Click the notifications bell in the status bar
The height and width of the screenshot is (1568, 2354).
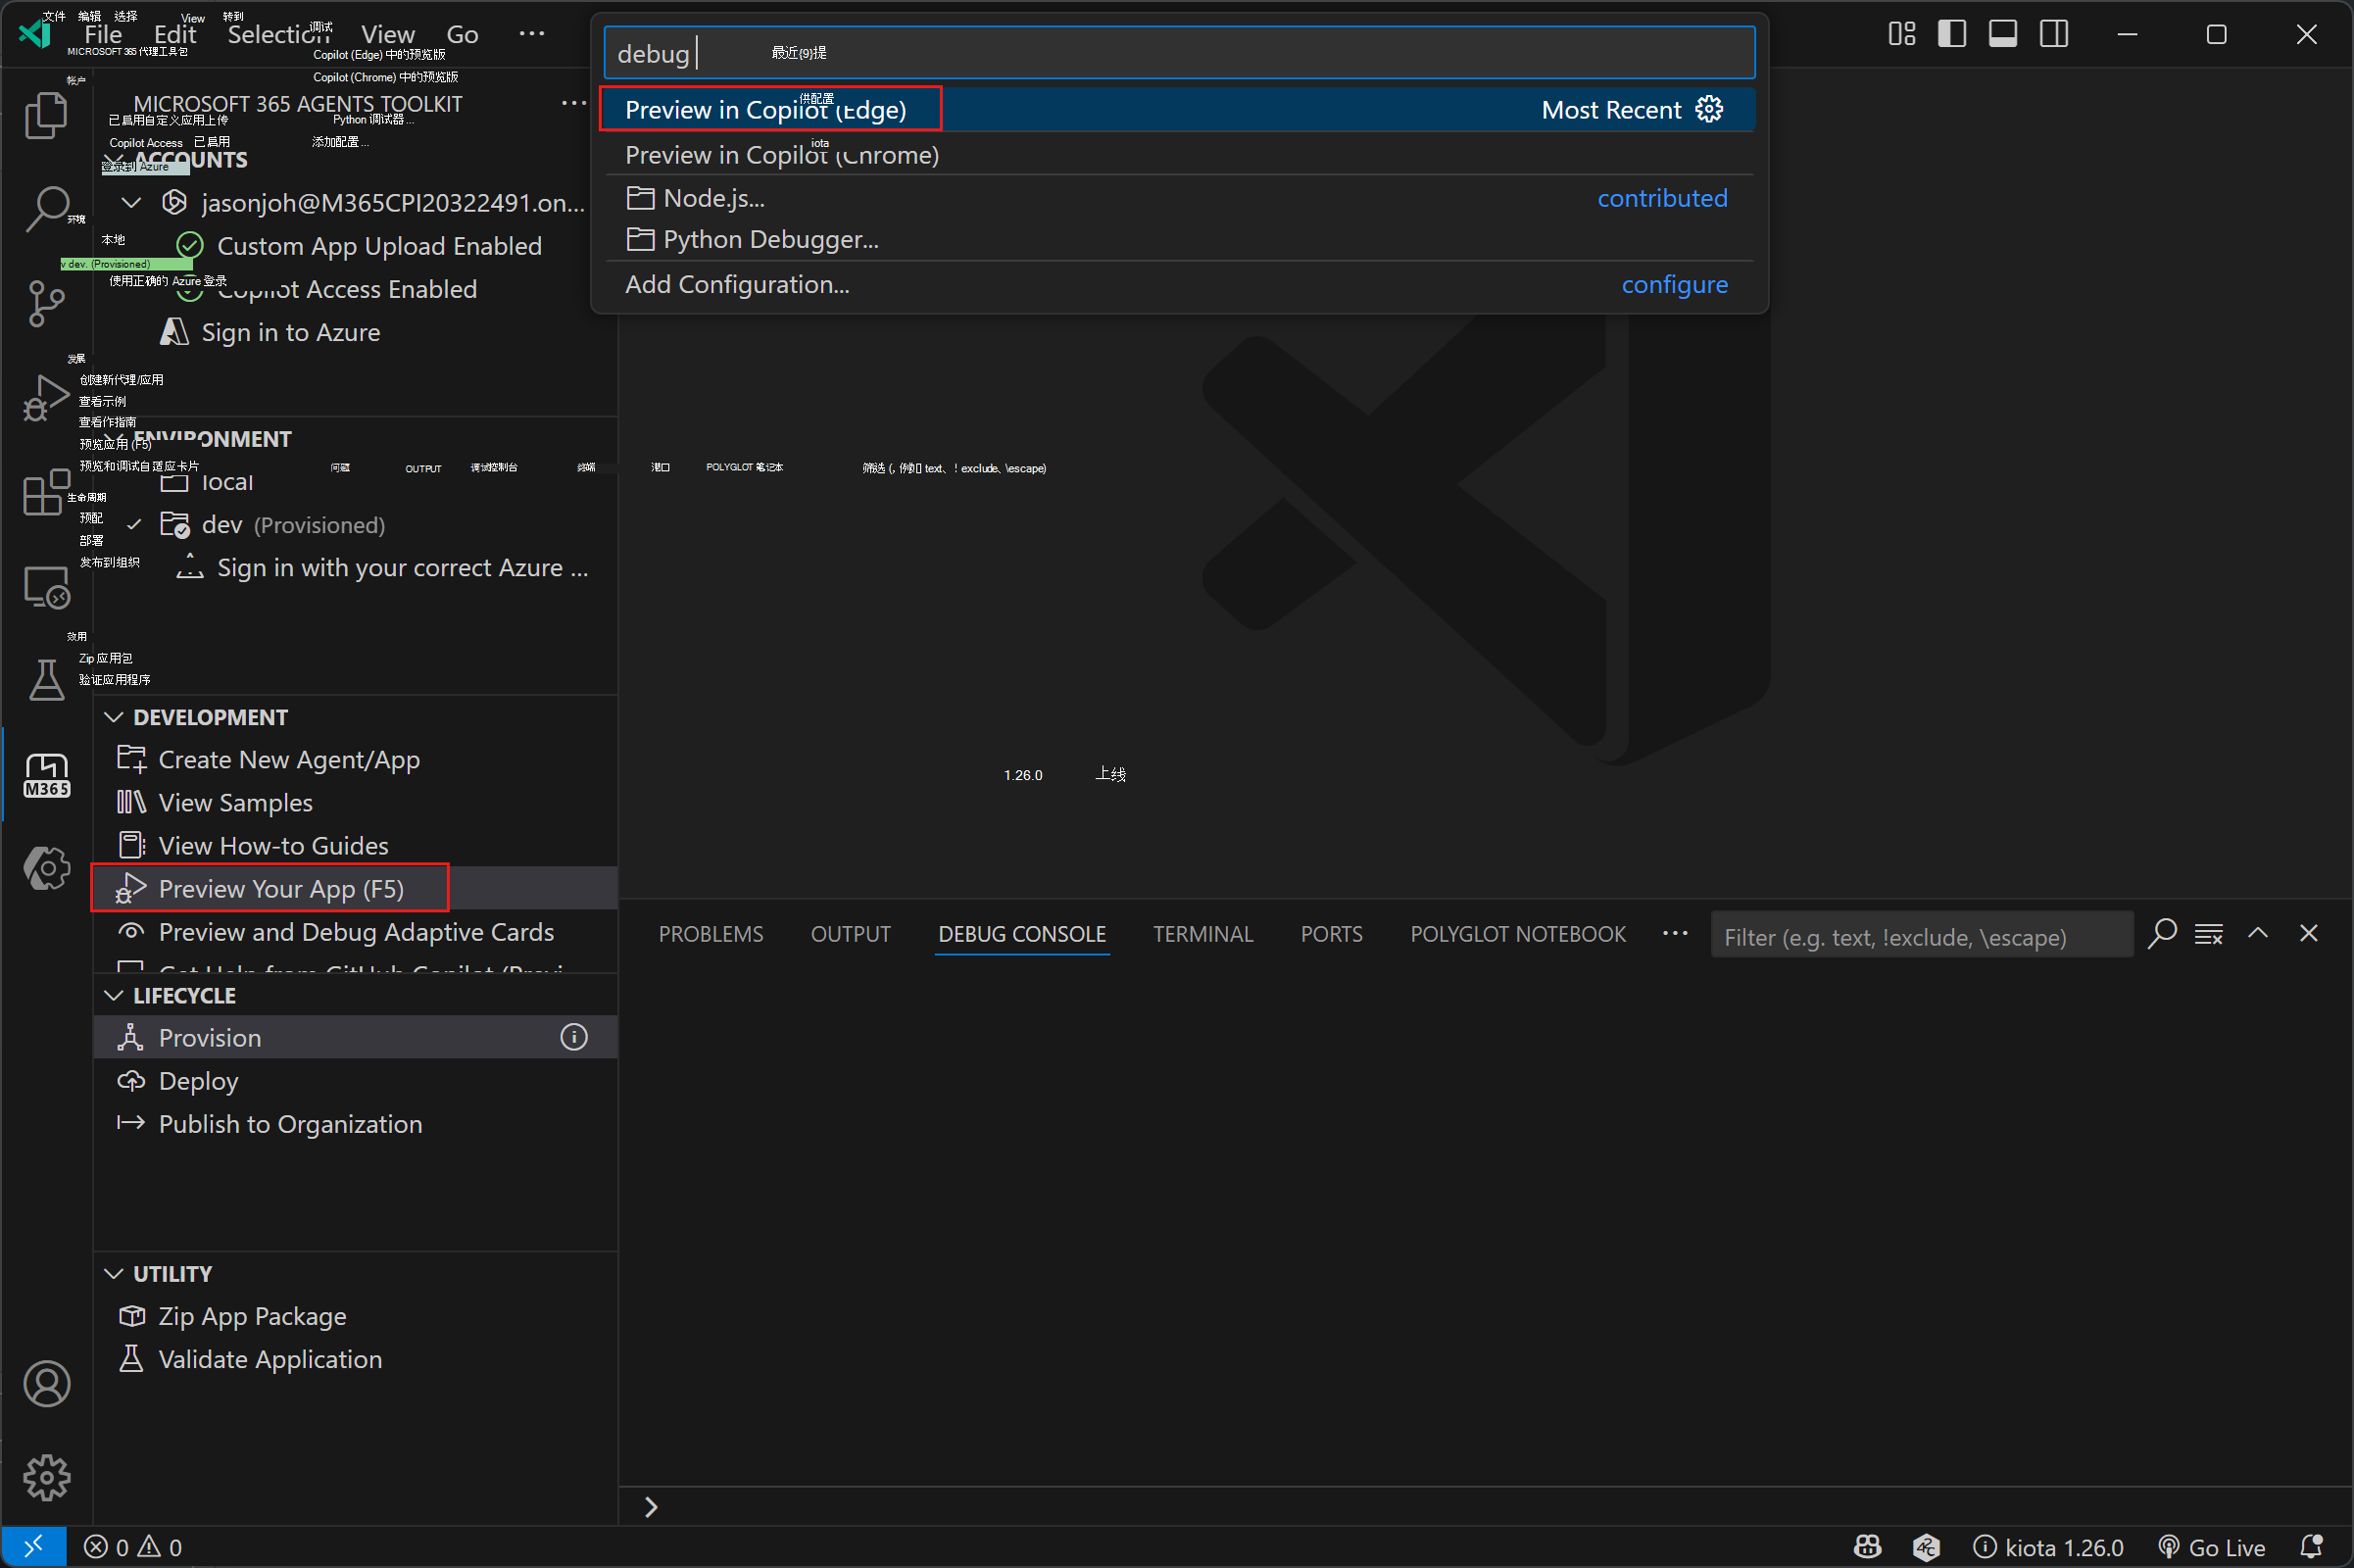tap(2313, 1546)
